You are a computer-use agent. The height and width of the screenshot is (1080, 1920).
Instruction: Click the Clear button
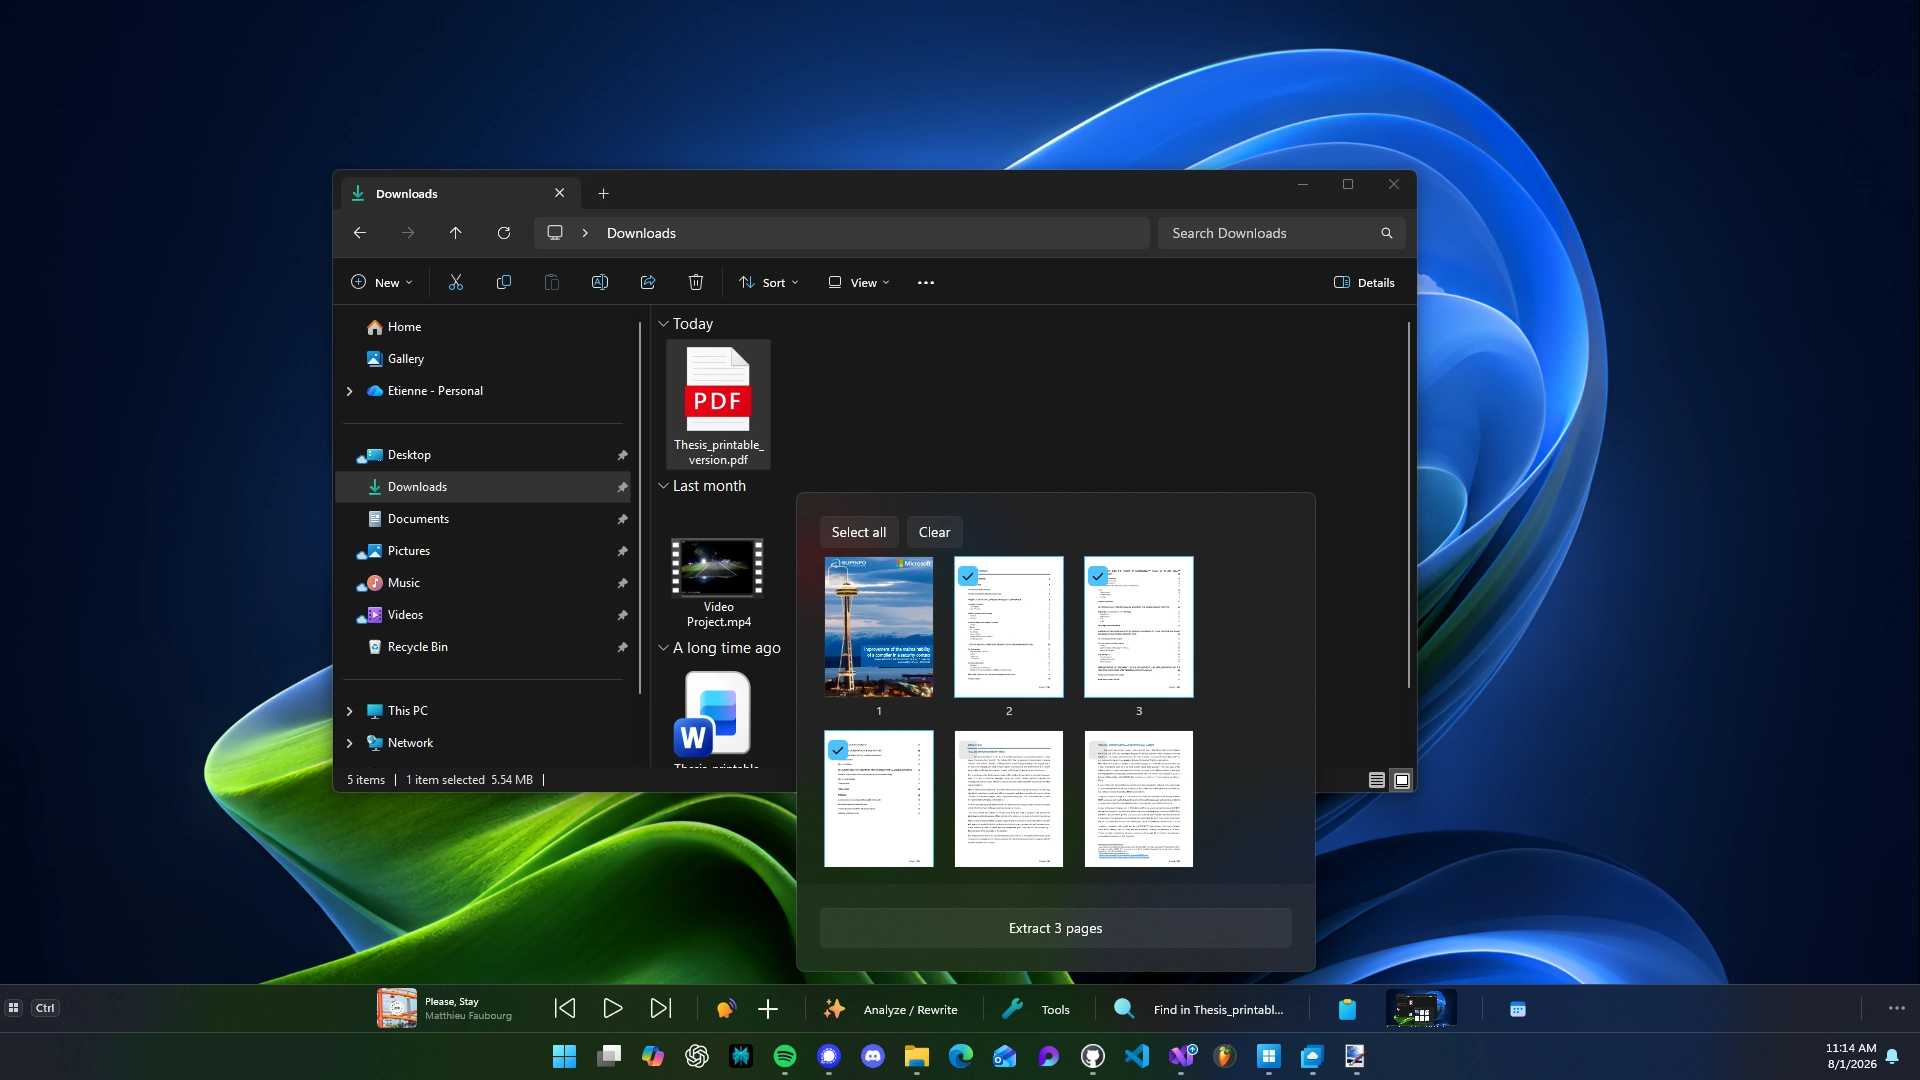934,532
